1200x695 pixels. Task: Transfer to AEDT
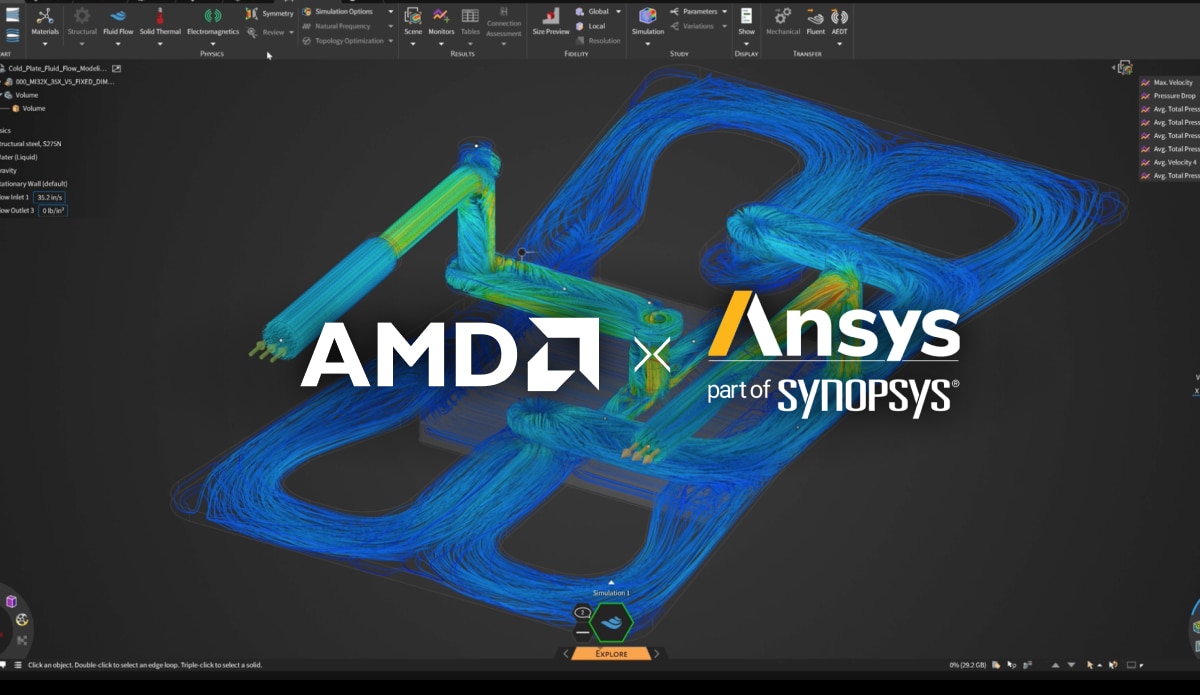(840, 20)
